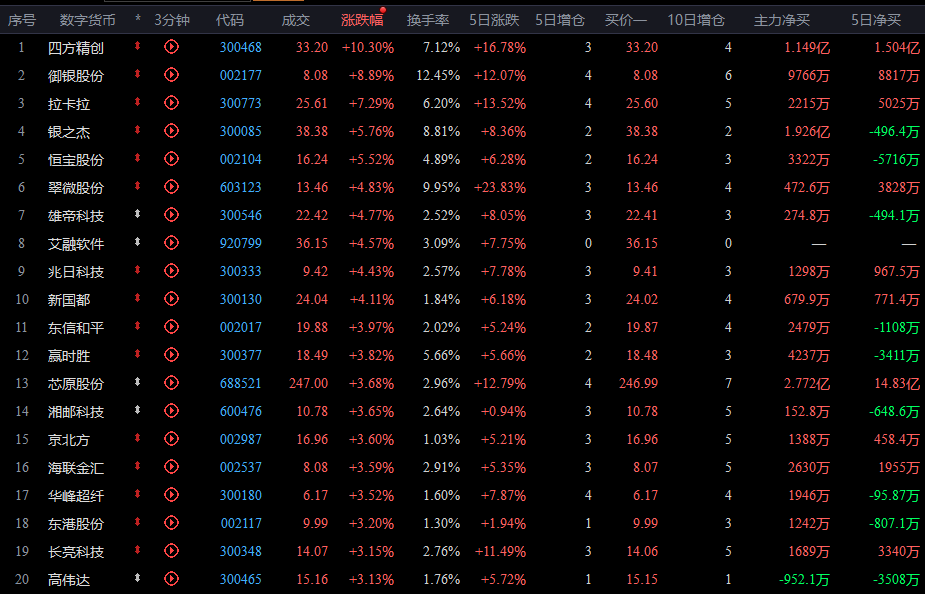Click the play icon in 艾融软件 row
This screenshot has height=594, width=925.
(171, 243)
